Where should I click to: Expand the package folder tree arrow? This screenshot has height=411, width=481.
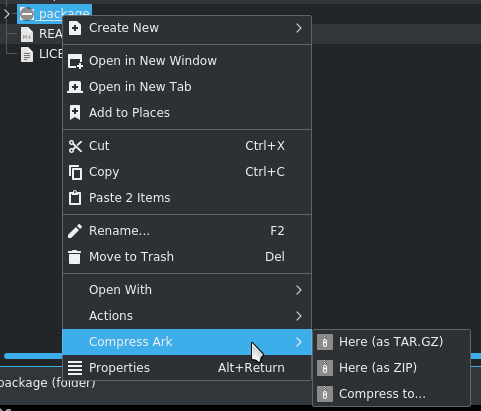click(x=7, y=14)
